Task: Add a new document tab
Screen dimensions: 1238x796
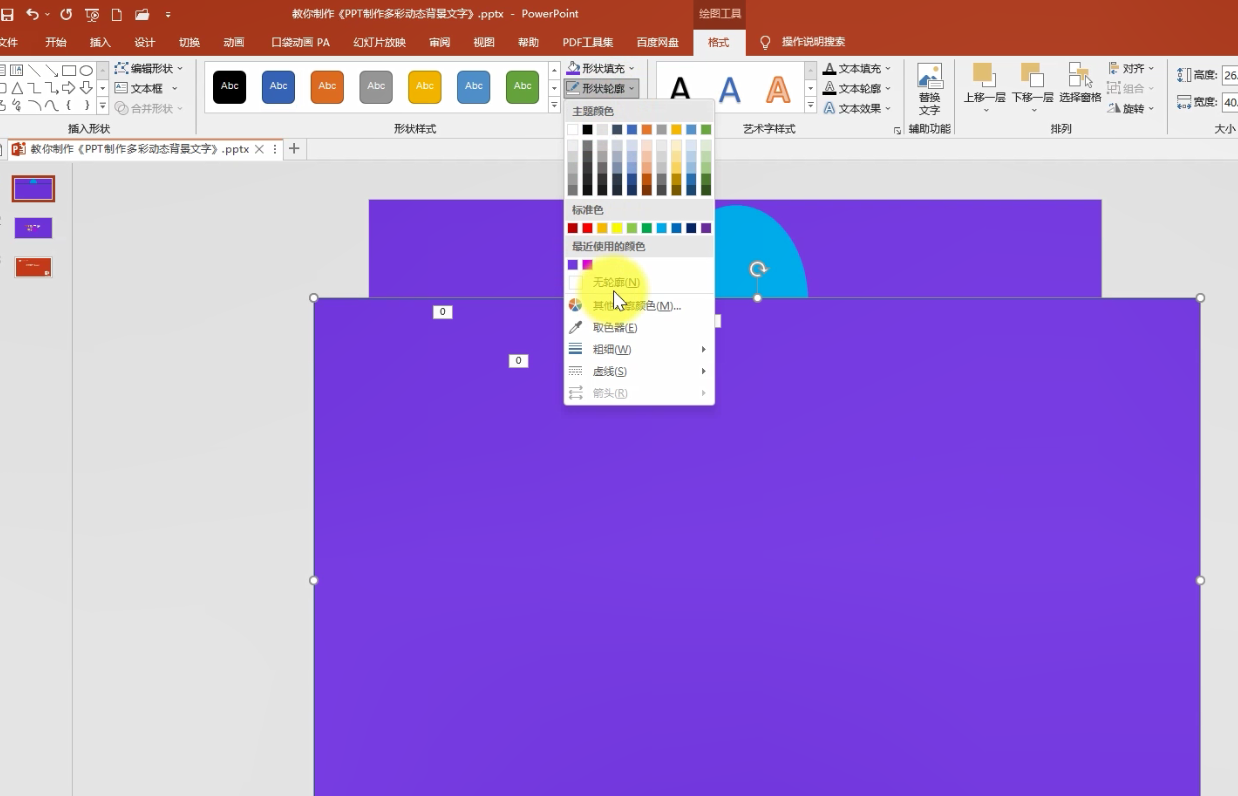Action: point(294,149)
